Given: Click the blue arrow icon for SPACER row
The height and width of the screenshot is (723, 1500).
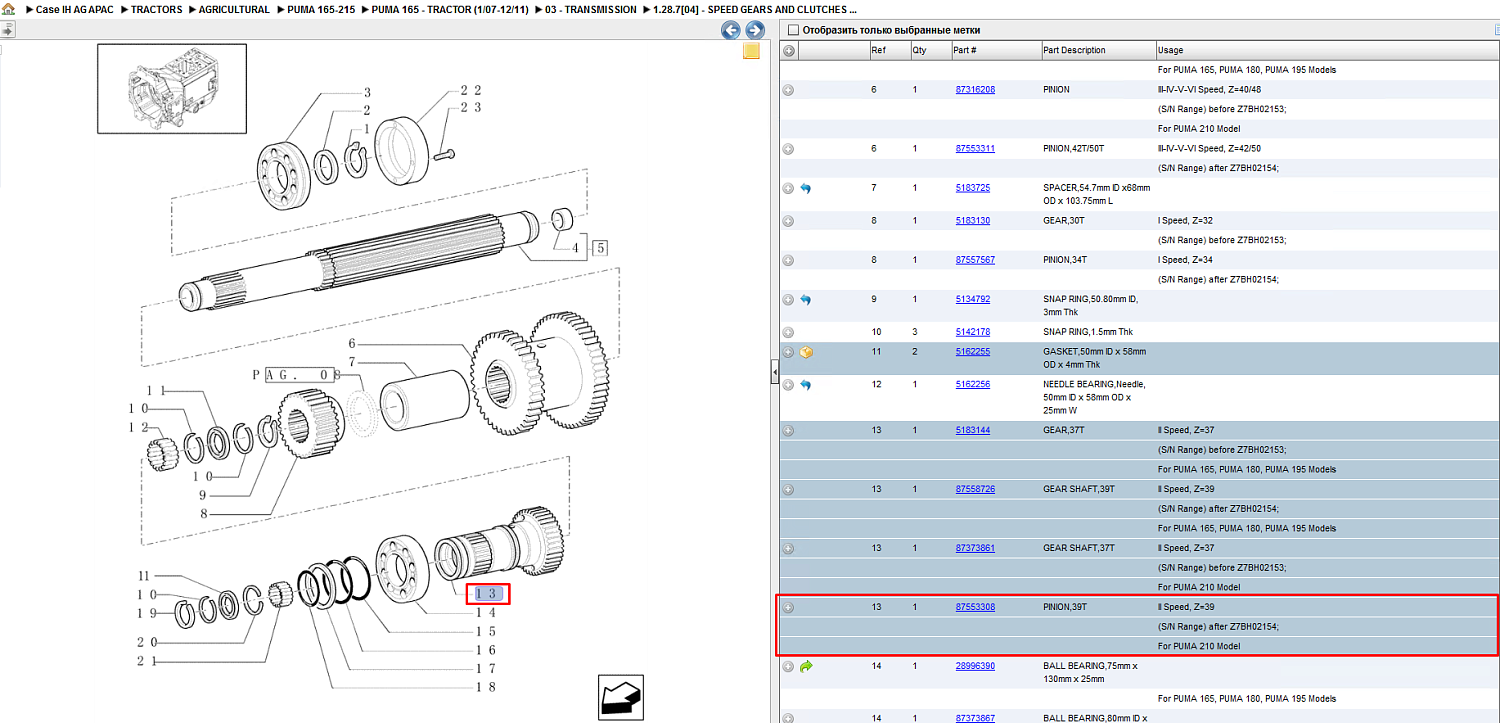Looking at the screenshot, I should point(806,188).
